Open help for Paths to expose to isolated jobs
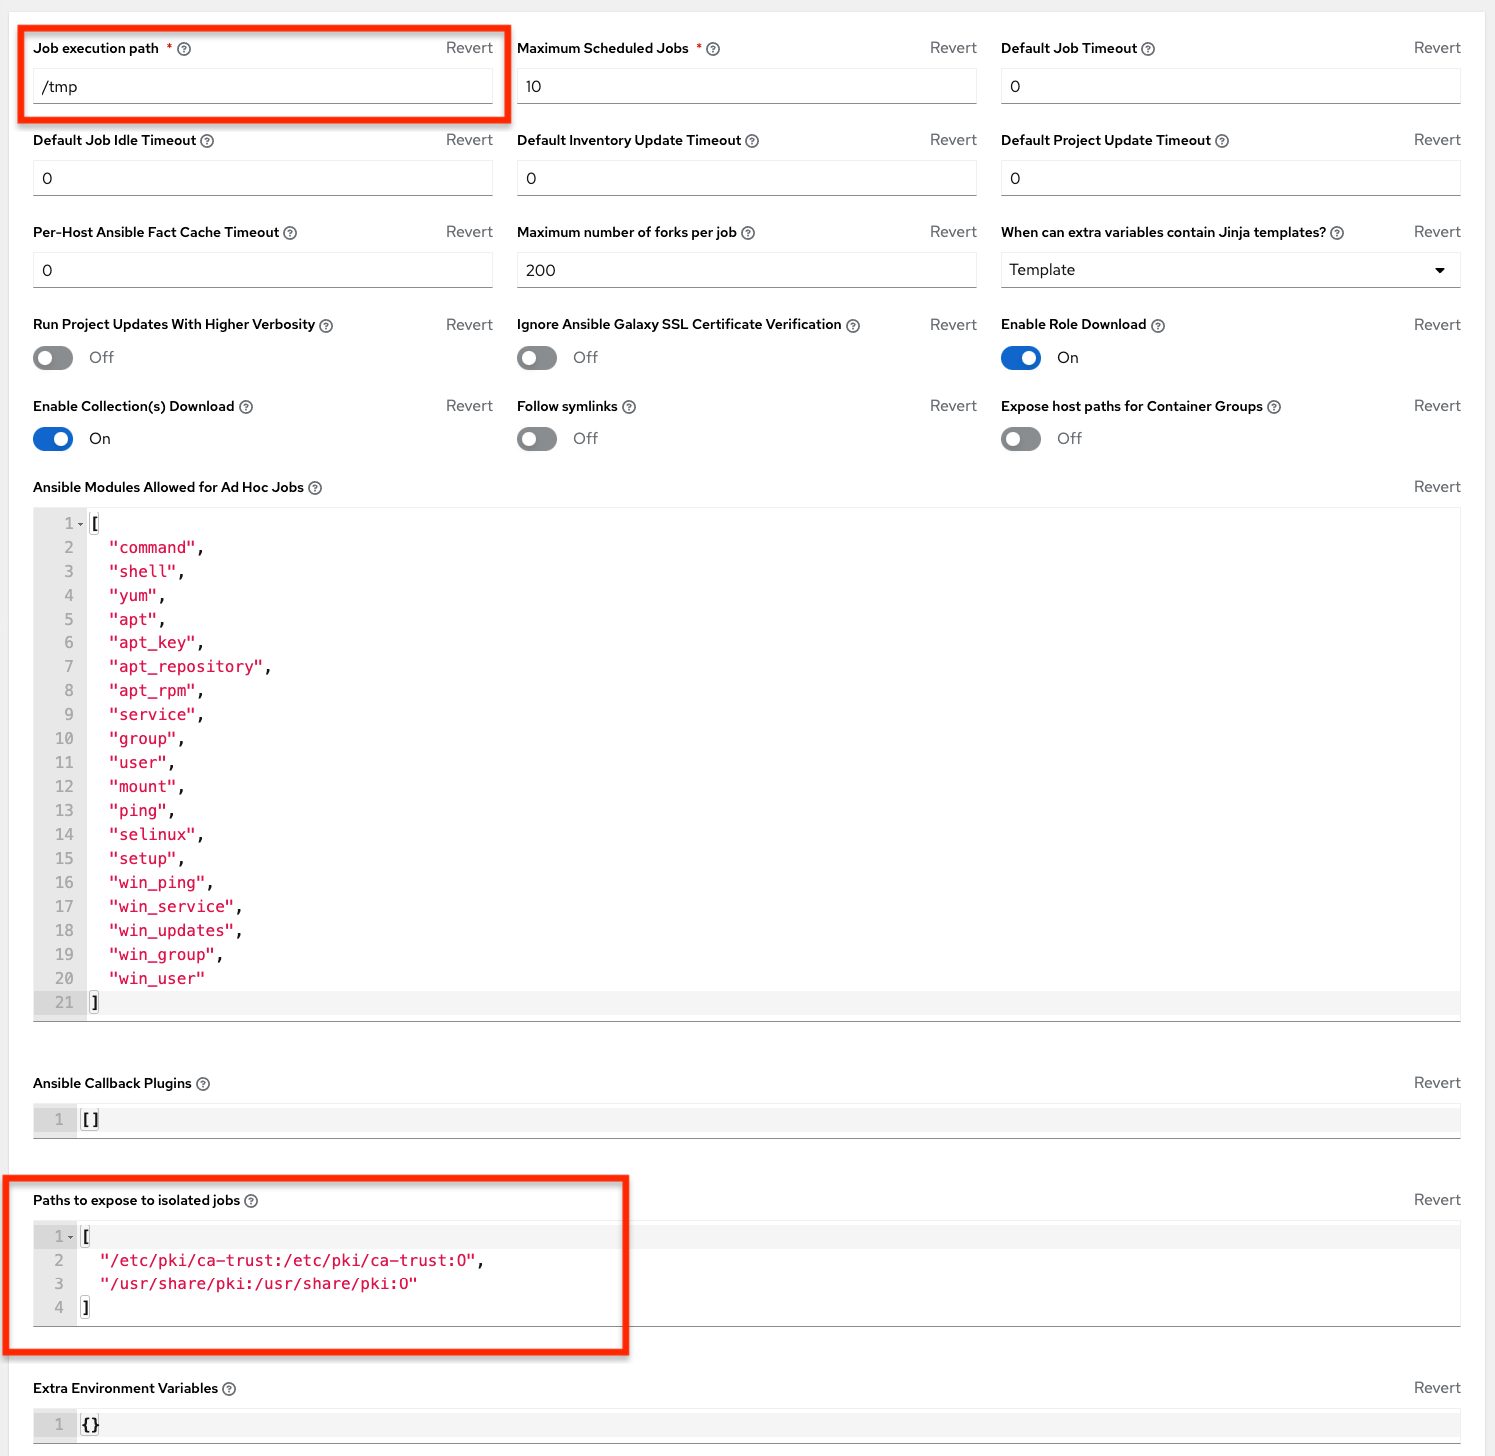This screenshot has height=1456, width=1495. (251, 1201)
